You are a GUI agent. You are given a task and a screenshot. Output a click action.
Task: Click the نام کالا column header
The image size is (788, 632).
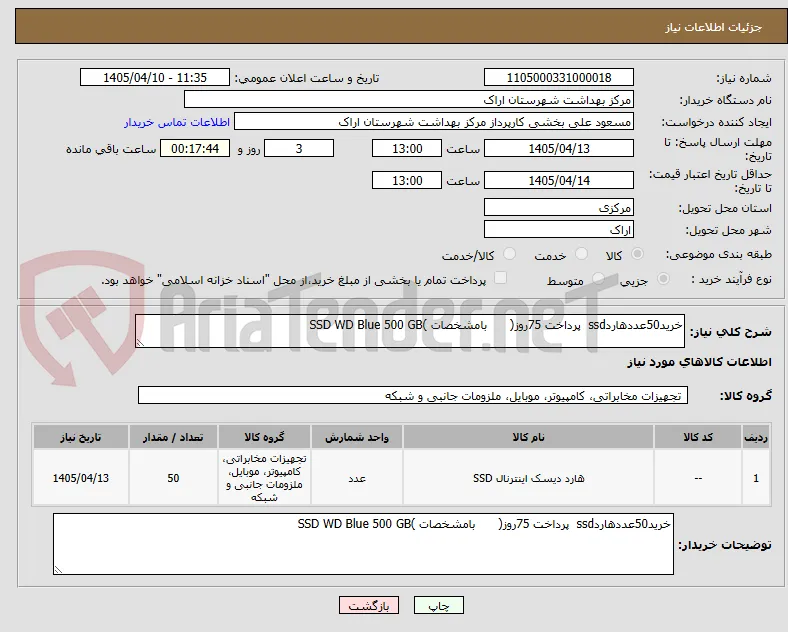(x=528, y=437)
